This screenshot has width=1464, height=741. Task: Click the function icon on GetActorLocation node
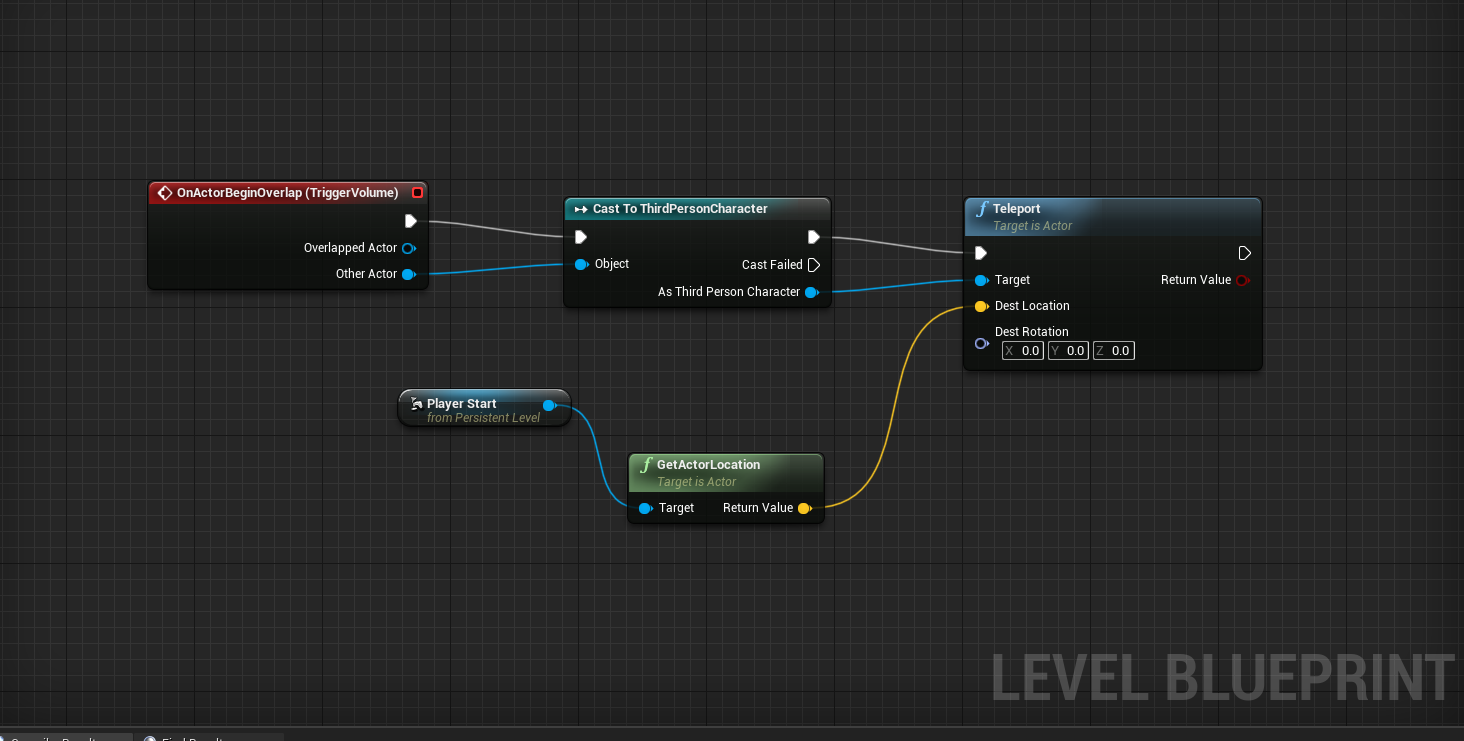pos(646,465)
